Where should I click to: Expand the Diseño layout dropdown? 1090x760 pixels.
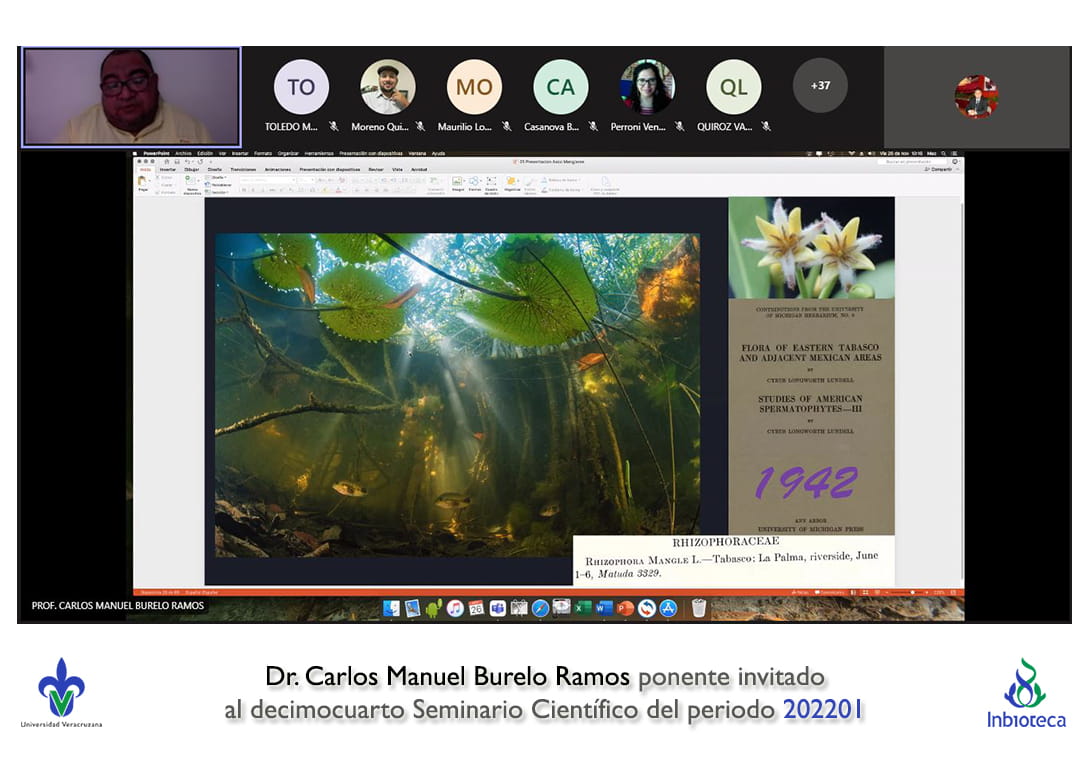[217, 177]
